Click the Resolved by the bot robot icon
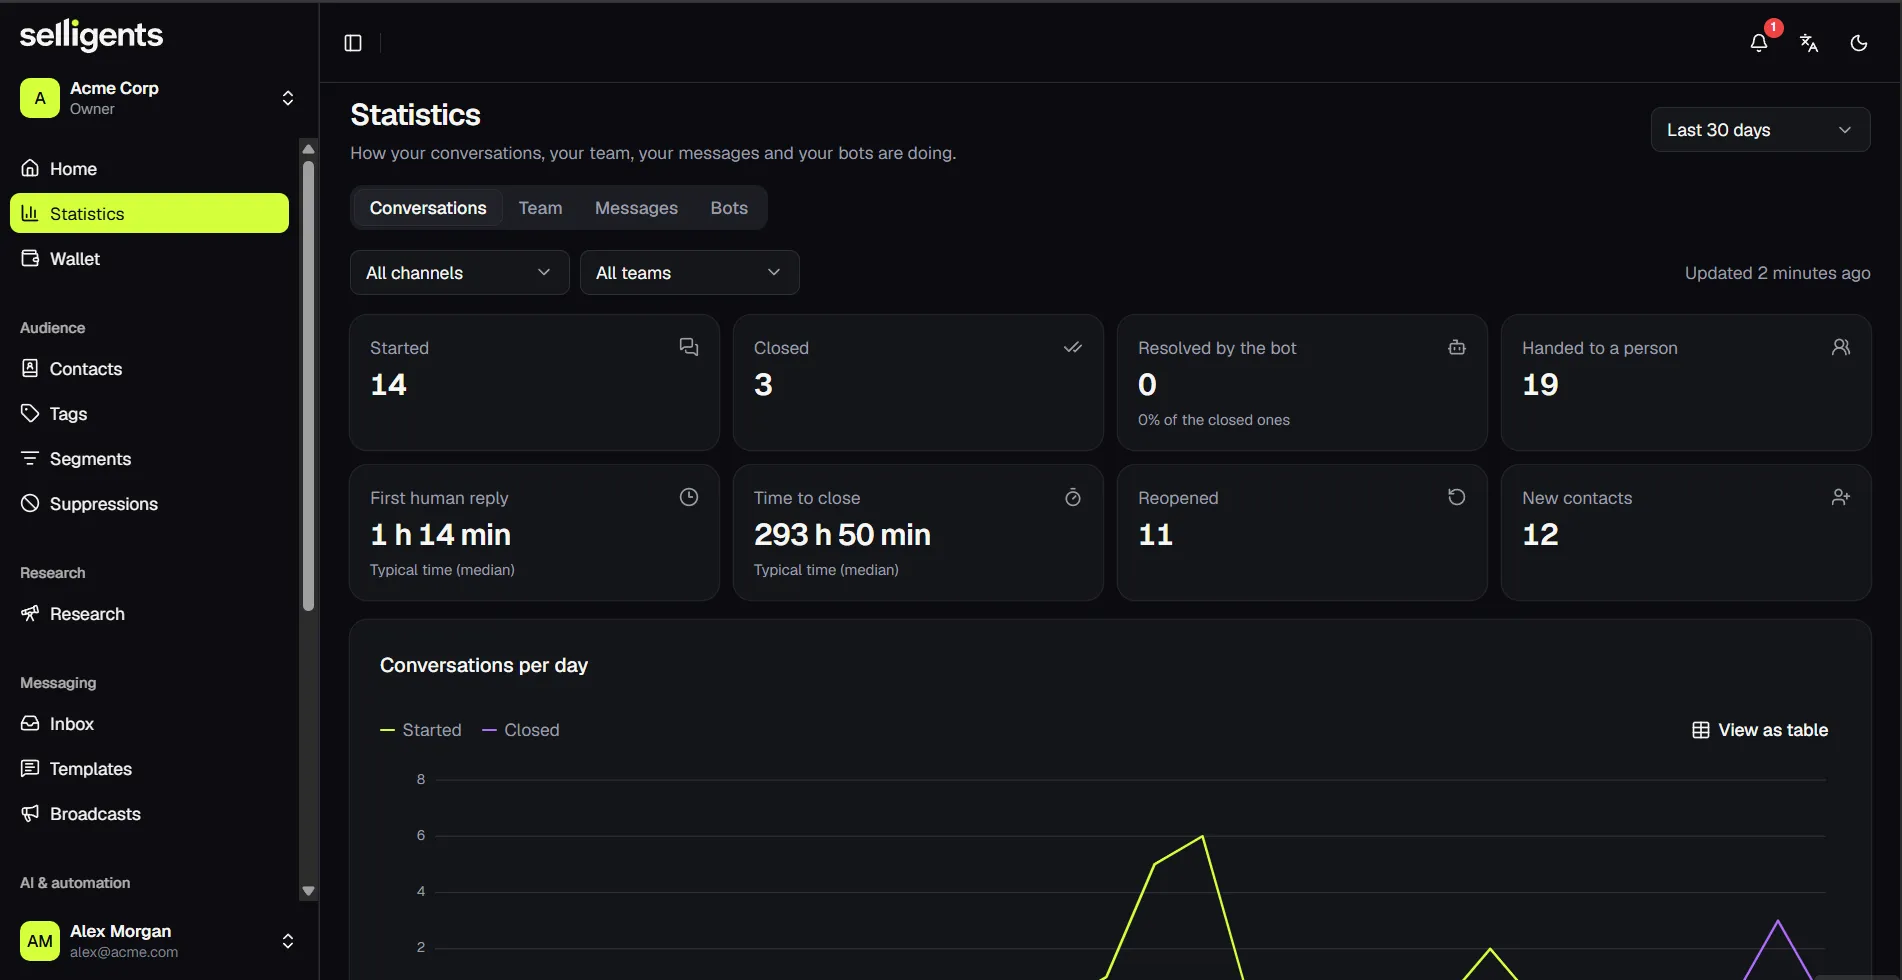This screenshot has width=1902, height=980. 1457,347
